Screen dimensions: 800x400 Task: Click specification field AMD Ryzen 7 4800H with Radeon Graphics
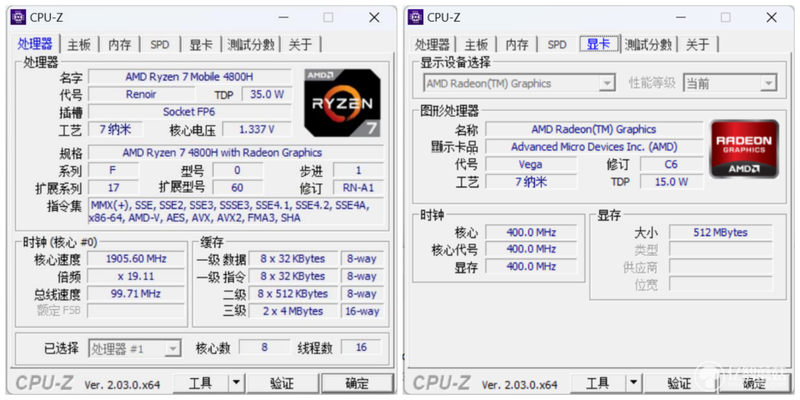pyautogui.click(x=236, y=153)
